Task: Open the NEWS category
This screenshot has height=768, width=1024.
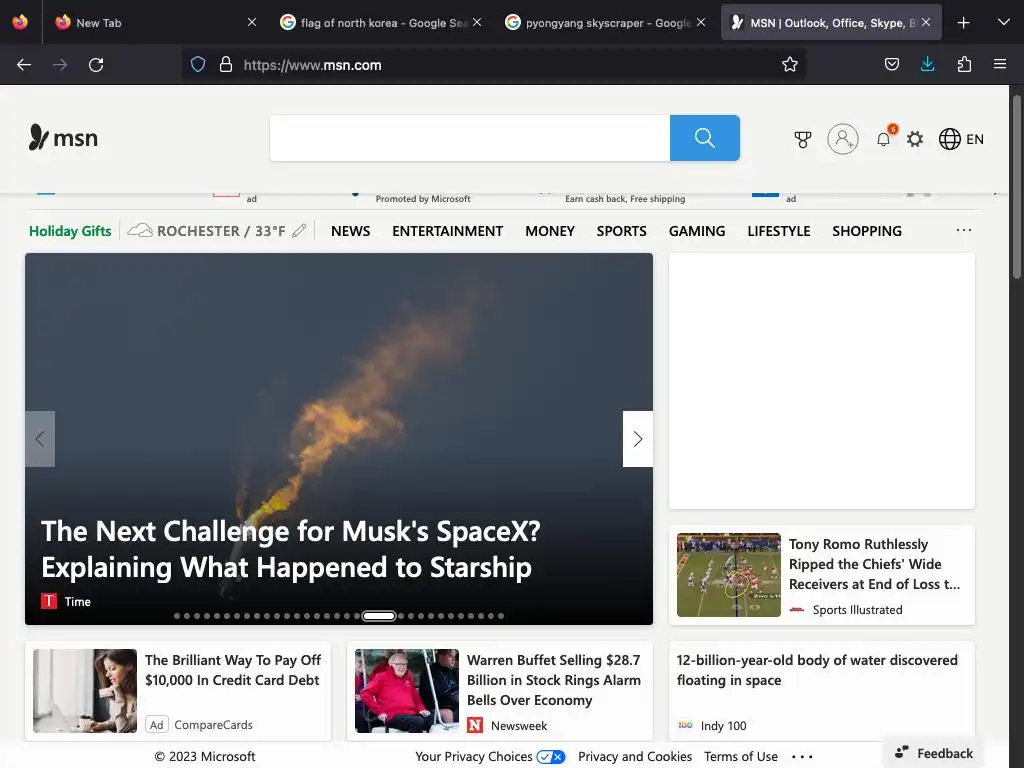Action: point(351,231)
